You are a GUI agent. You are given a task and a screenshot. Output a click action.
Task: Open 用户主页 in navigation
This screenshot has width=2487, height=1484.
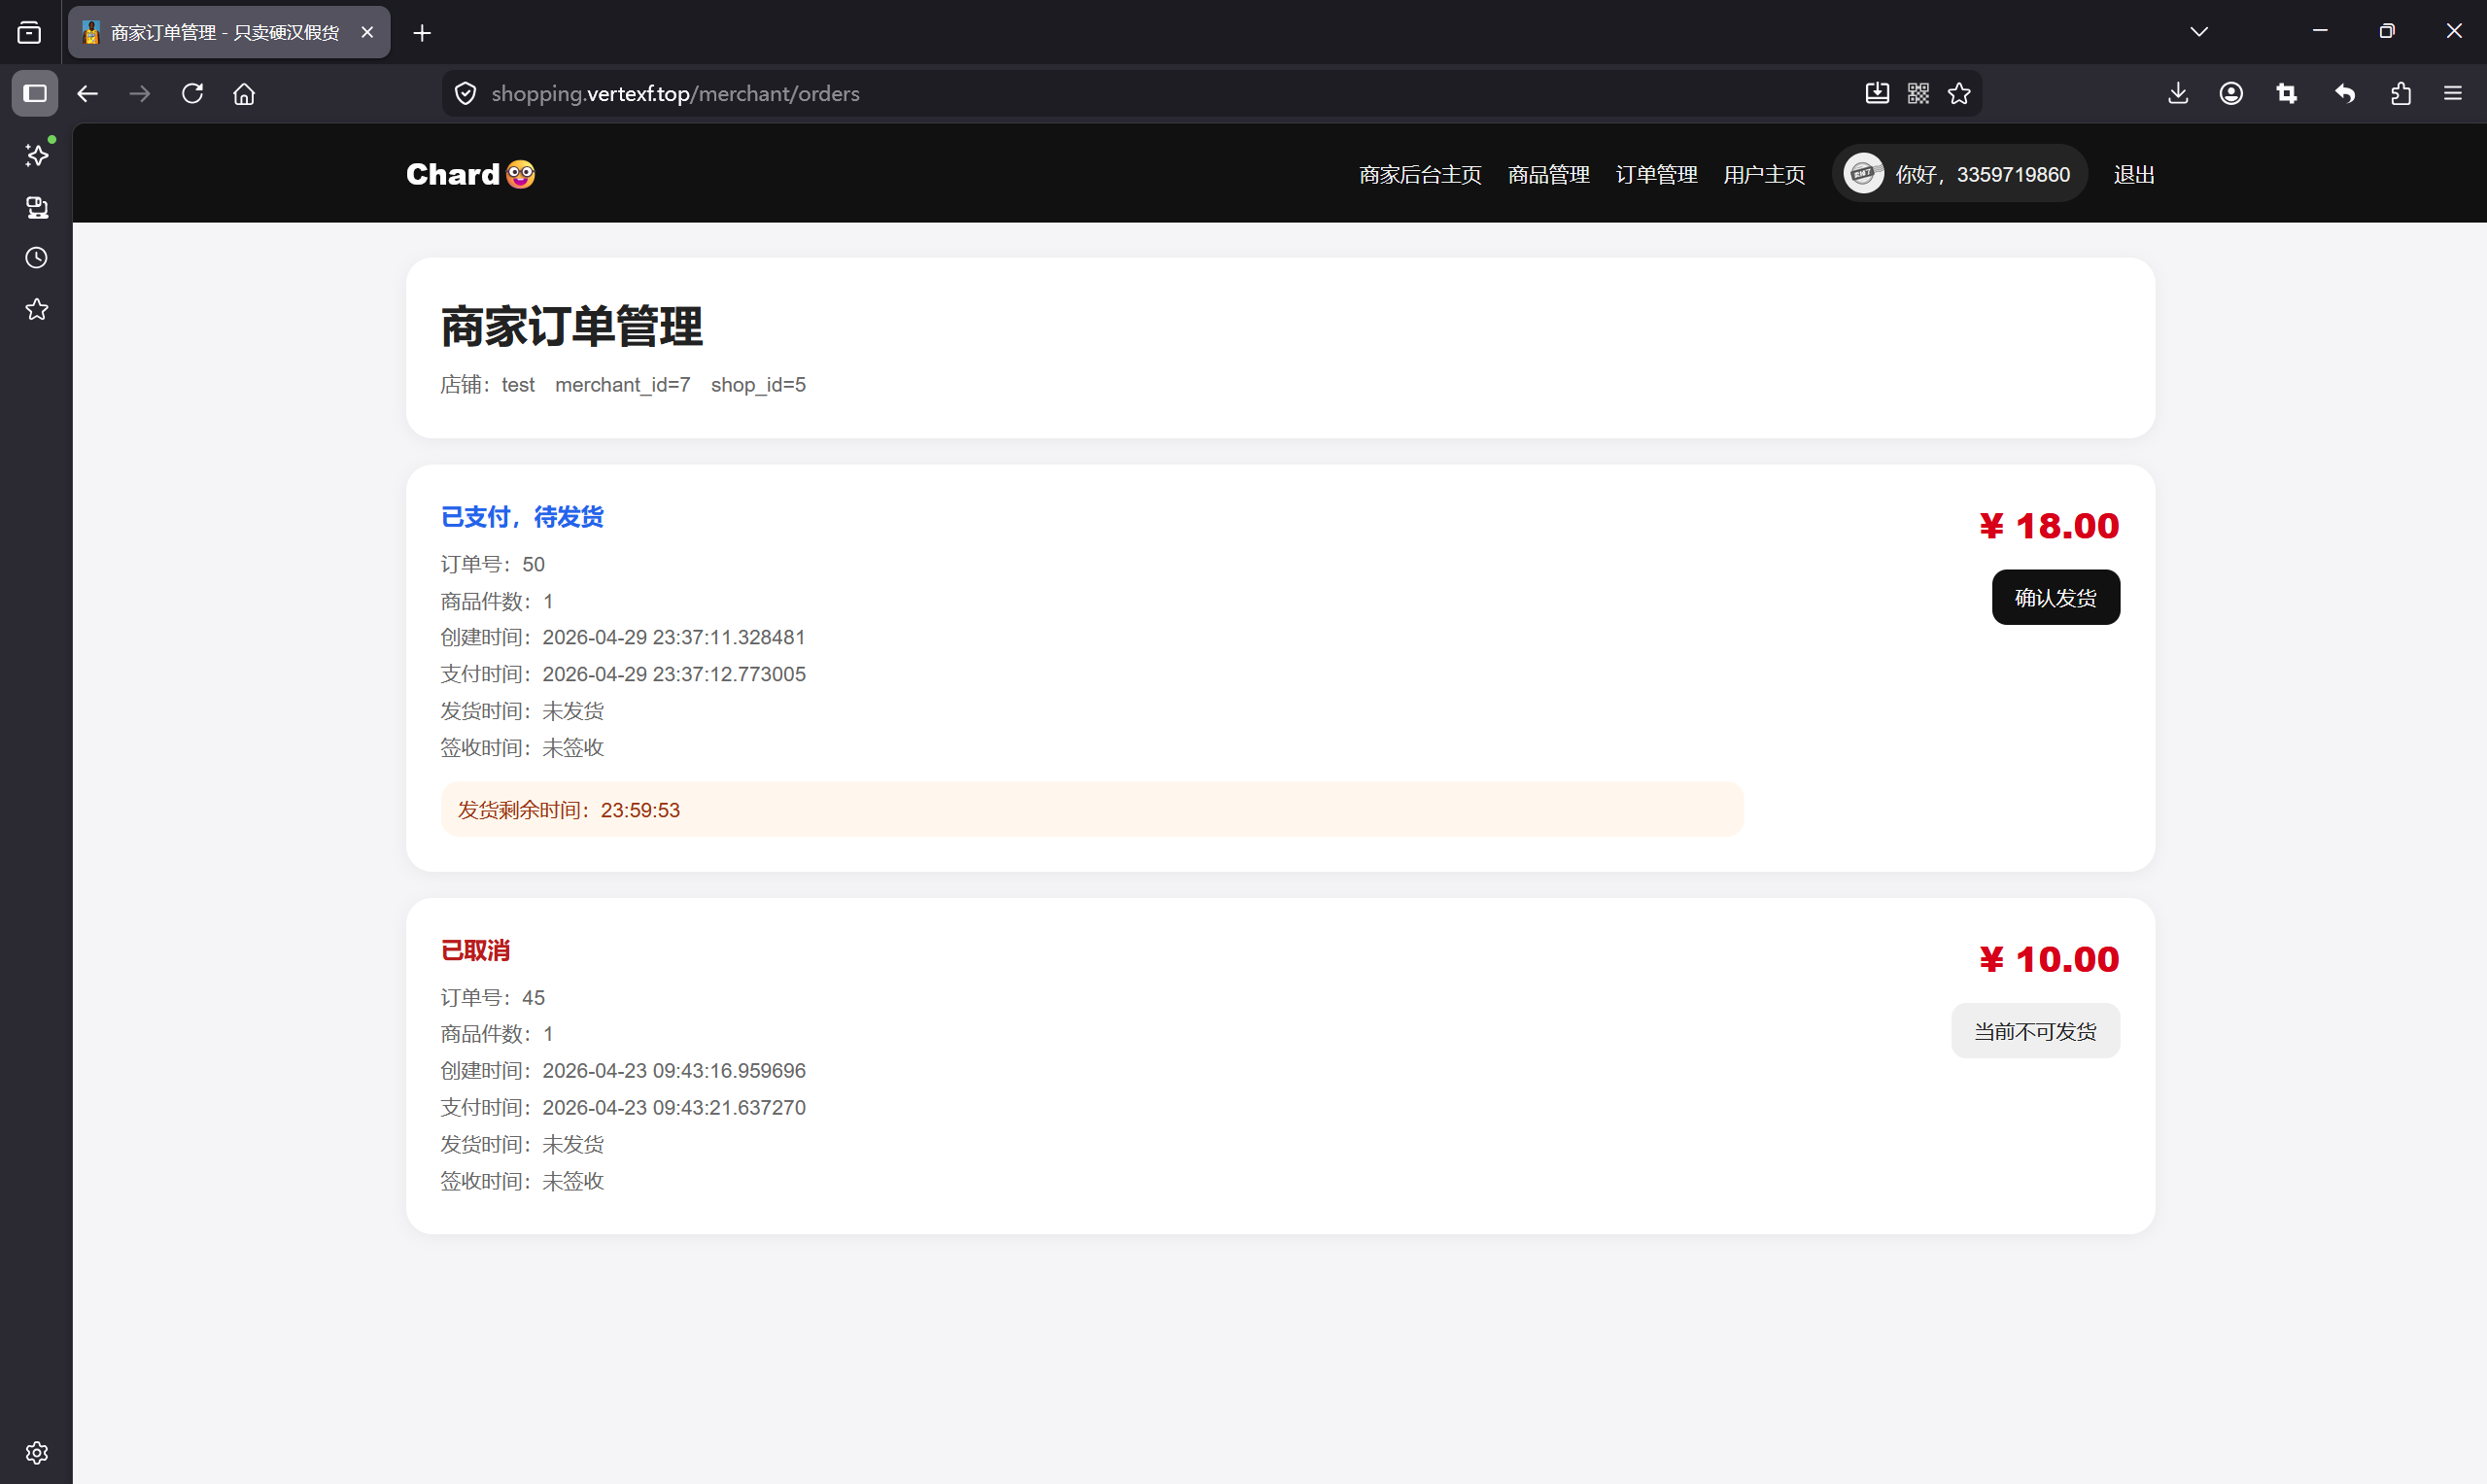tap(1764, 175)
